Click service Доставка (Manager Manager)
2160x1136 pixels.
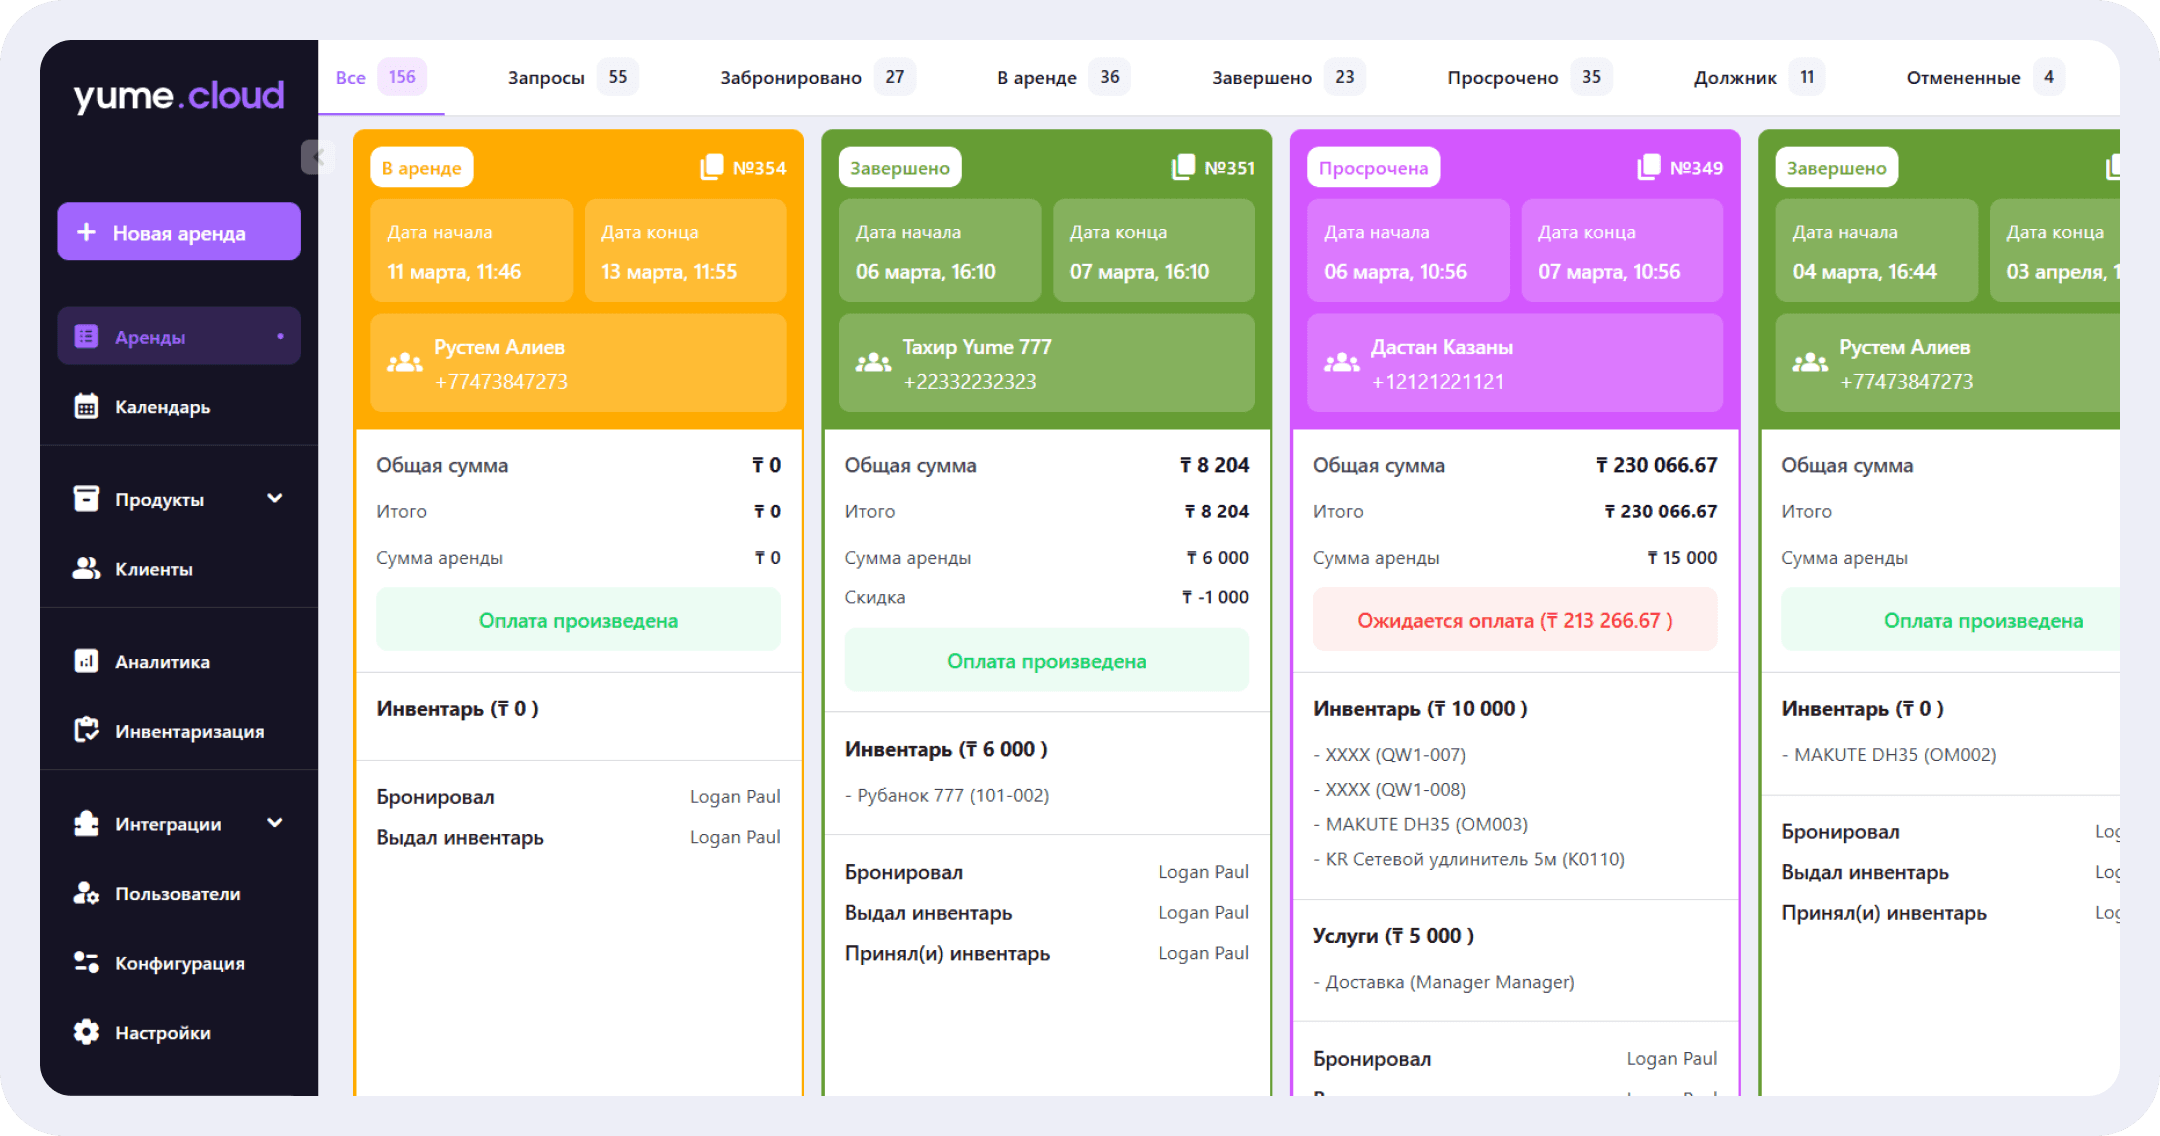tap(1444, 981)
